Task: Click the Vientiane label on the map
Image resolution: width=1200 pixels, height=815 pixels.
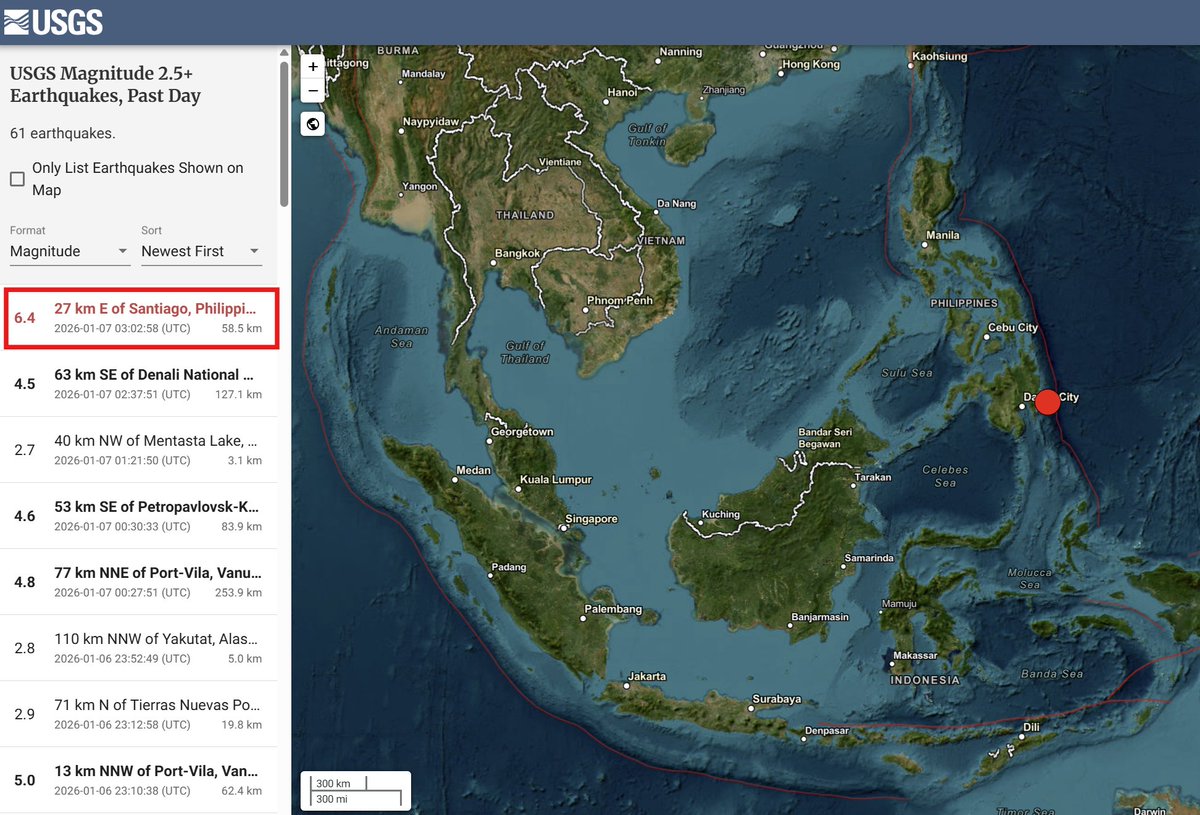Action: pos(559,162)
